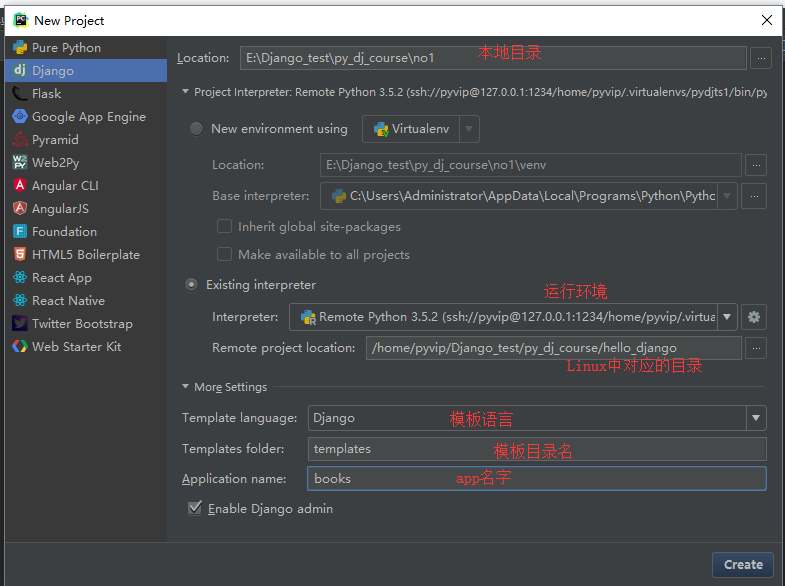Select Flask project type

coord(86,94)
